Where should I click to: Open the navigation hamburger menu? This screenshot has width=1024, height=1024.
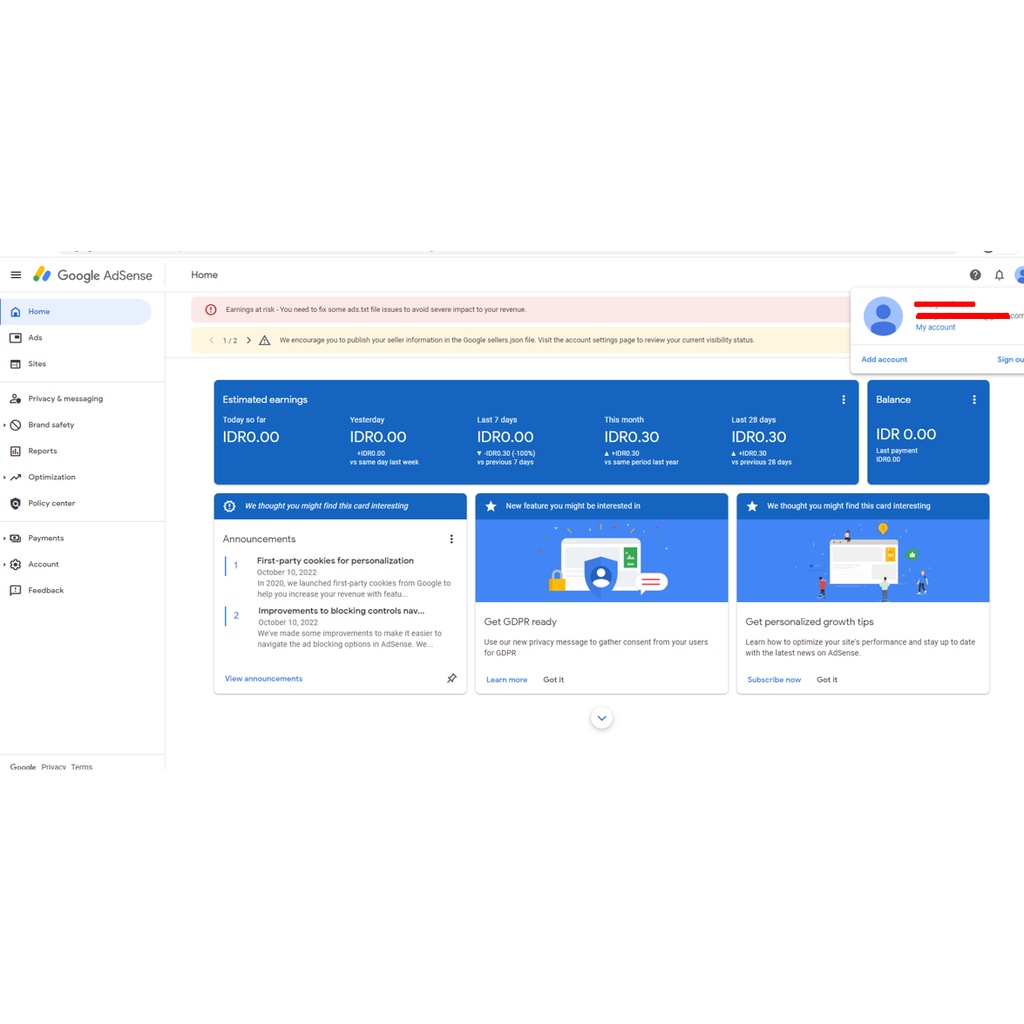coord(15,274)
